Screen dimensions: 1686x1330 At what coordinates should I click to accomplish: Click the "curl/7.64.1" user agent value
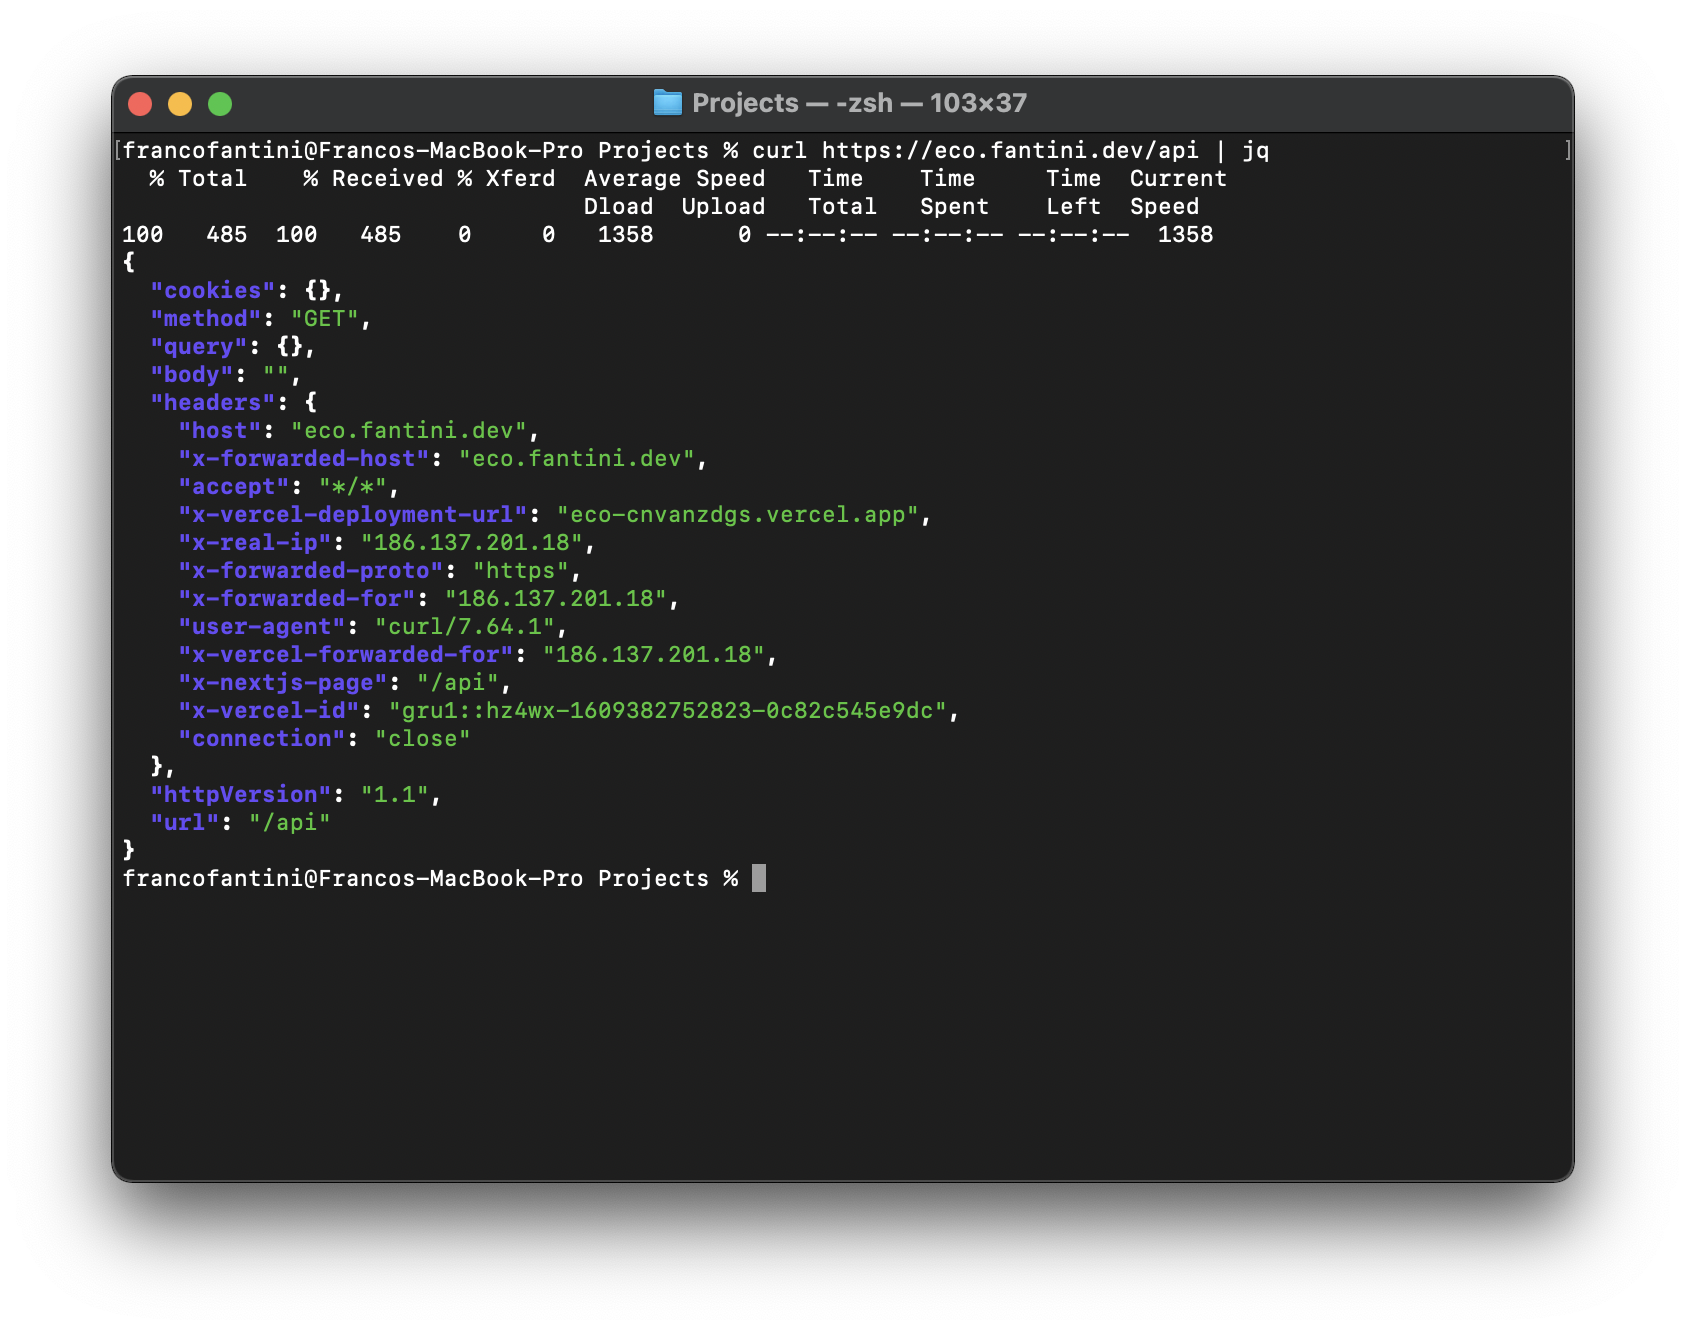coord(464,626)
